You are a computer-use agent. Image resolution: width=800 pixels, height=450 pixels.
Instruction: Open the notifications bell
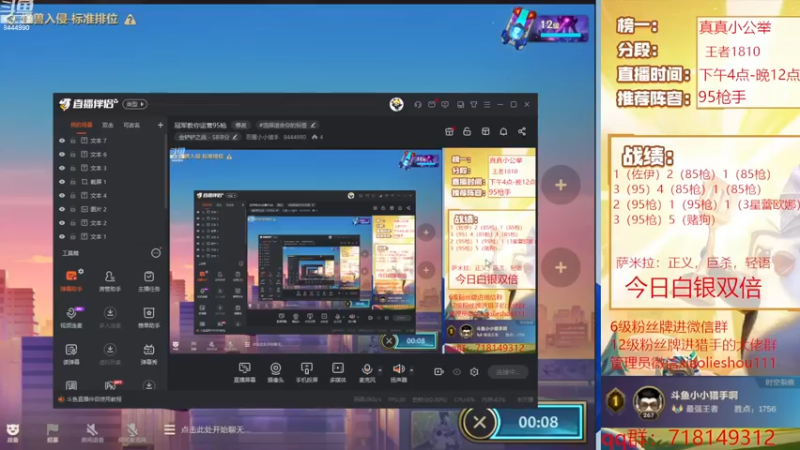(x=504, y=132)
